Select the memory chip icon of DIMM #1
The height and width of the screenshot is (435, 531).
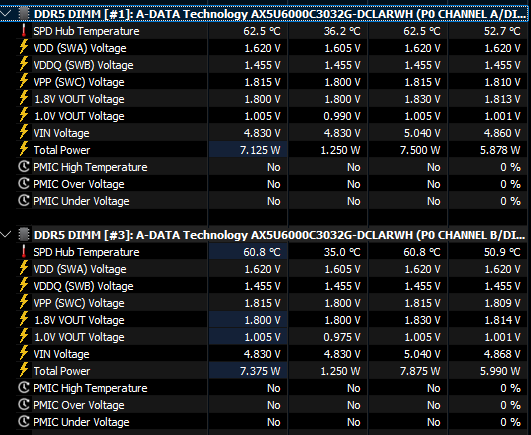(24, 14)
